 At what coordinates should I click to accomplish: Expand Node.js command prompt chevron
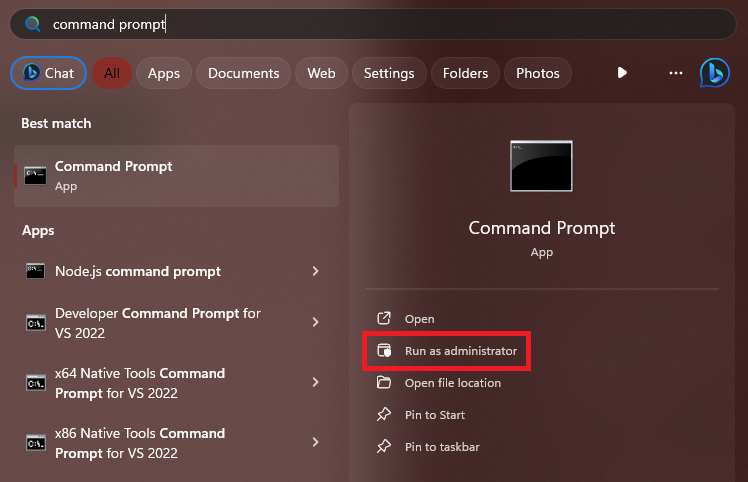pos(316,271)
